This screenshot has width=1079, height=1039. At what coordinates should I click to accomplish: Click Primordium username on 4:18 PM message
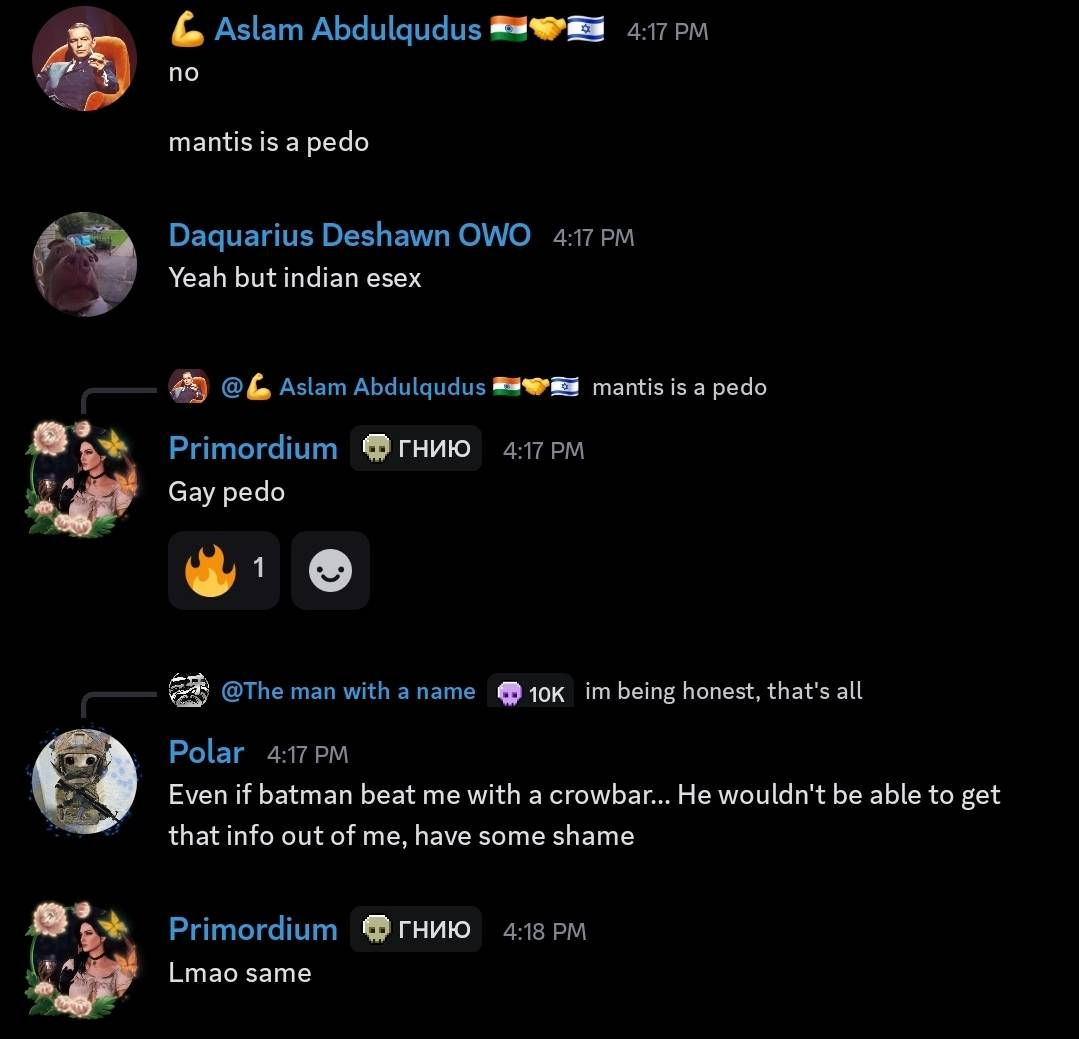(x=253, y=930)
